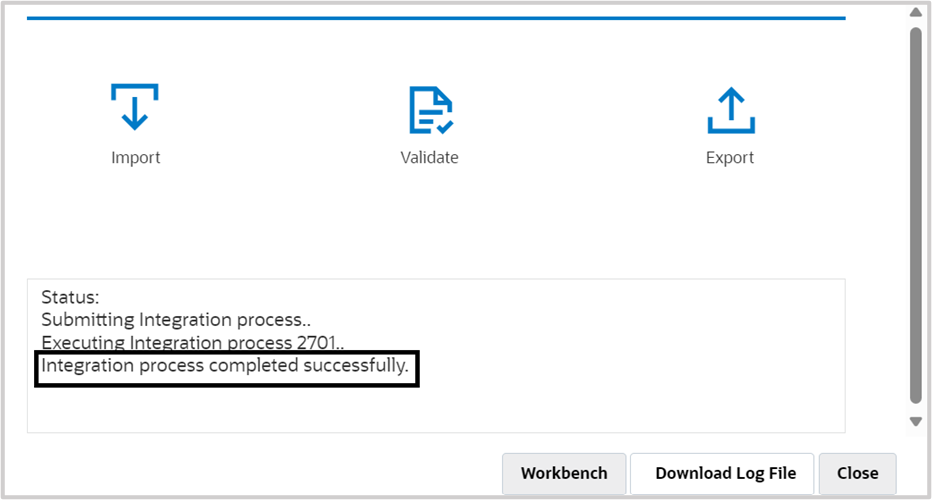Image resolution: width=932 pixels, height=500 pixels.
Task: Click the scrollbar track below the thumb
Action: coord(915,408)
